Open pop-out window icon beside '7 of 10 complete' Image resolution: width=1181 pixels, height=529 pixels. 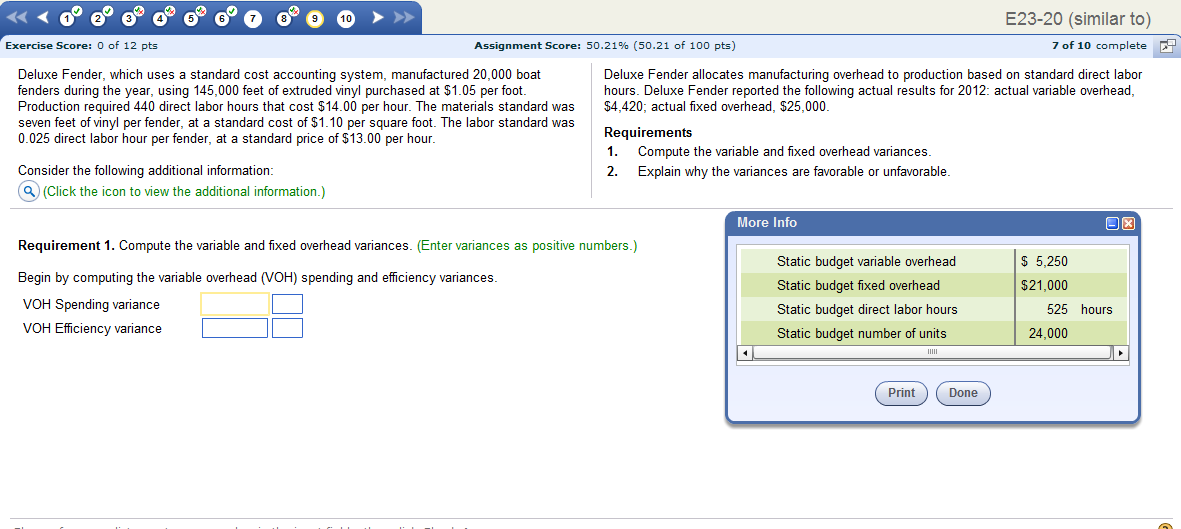[1167, 46]
